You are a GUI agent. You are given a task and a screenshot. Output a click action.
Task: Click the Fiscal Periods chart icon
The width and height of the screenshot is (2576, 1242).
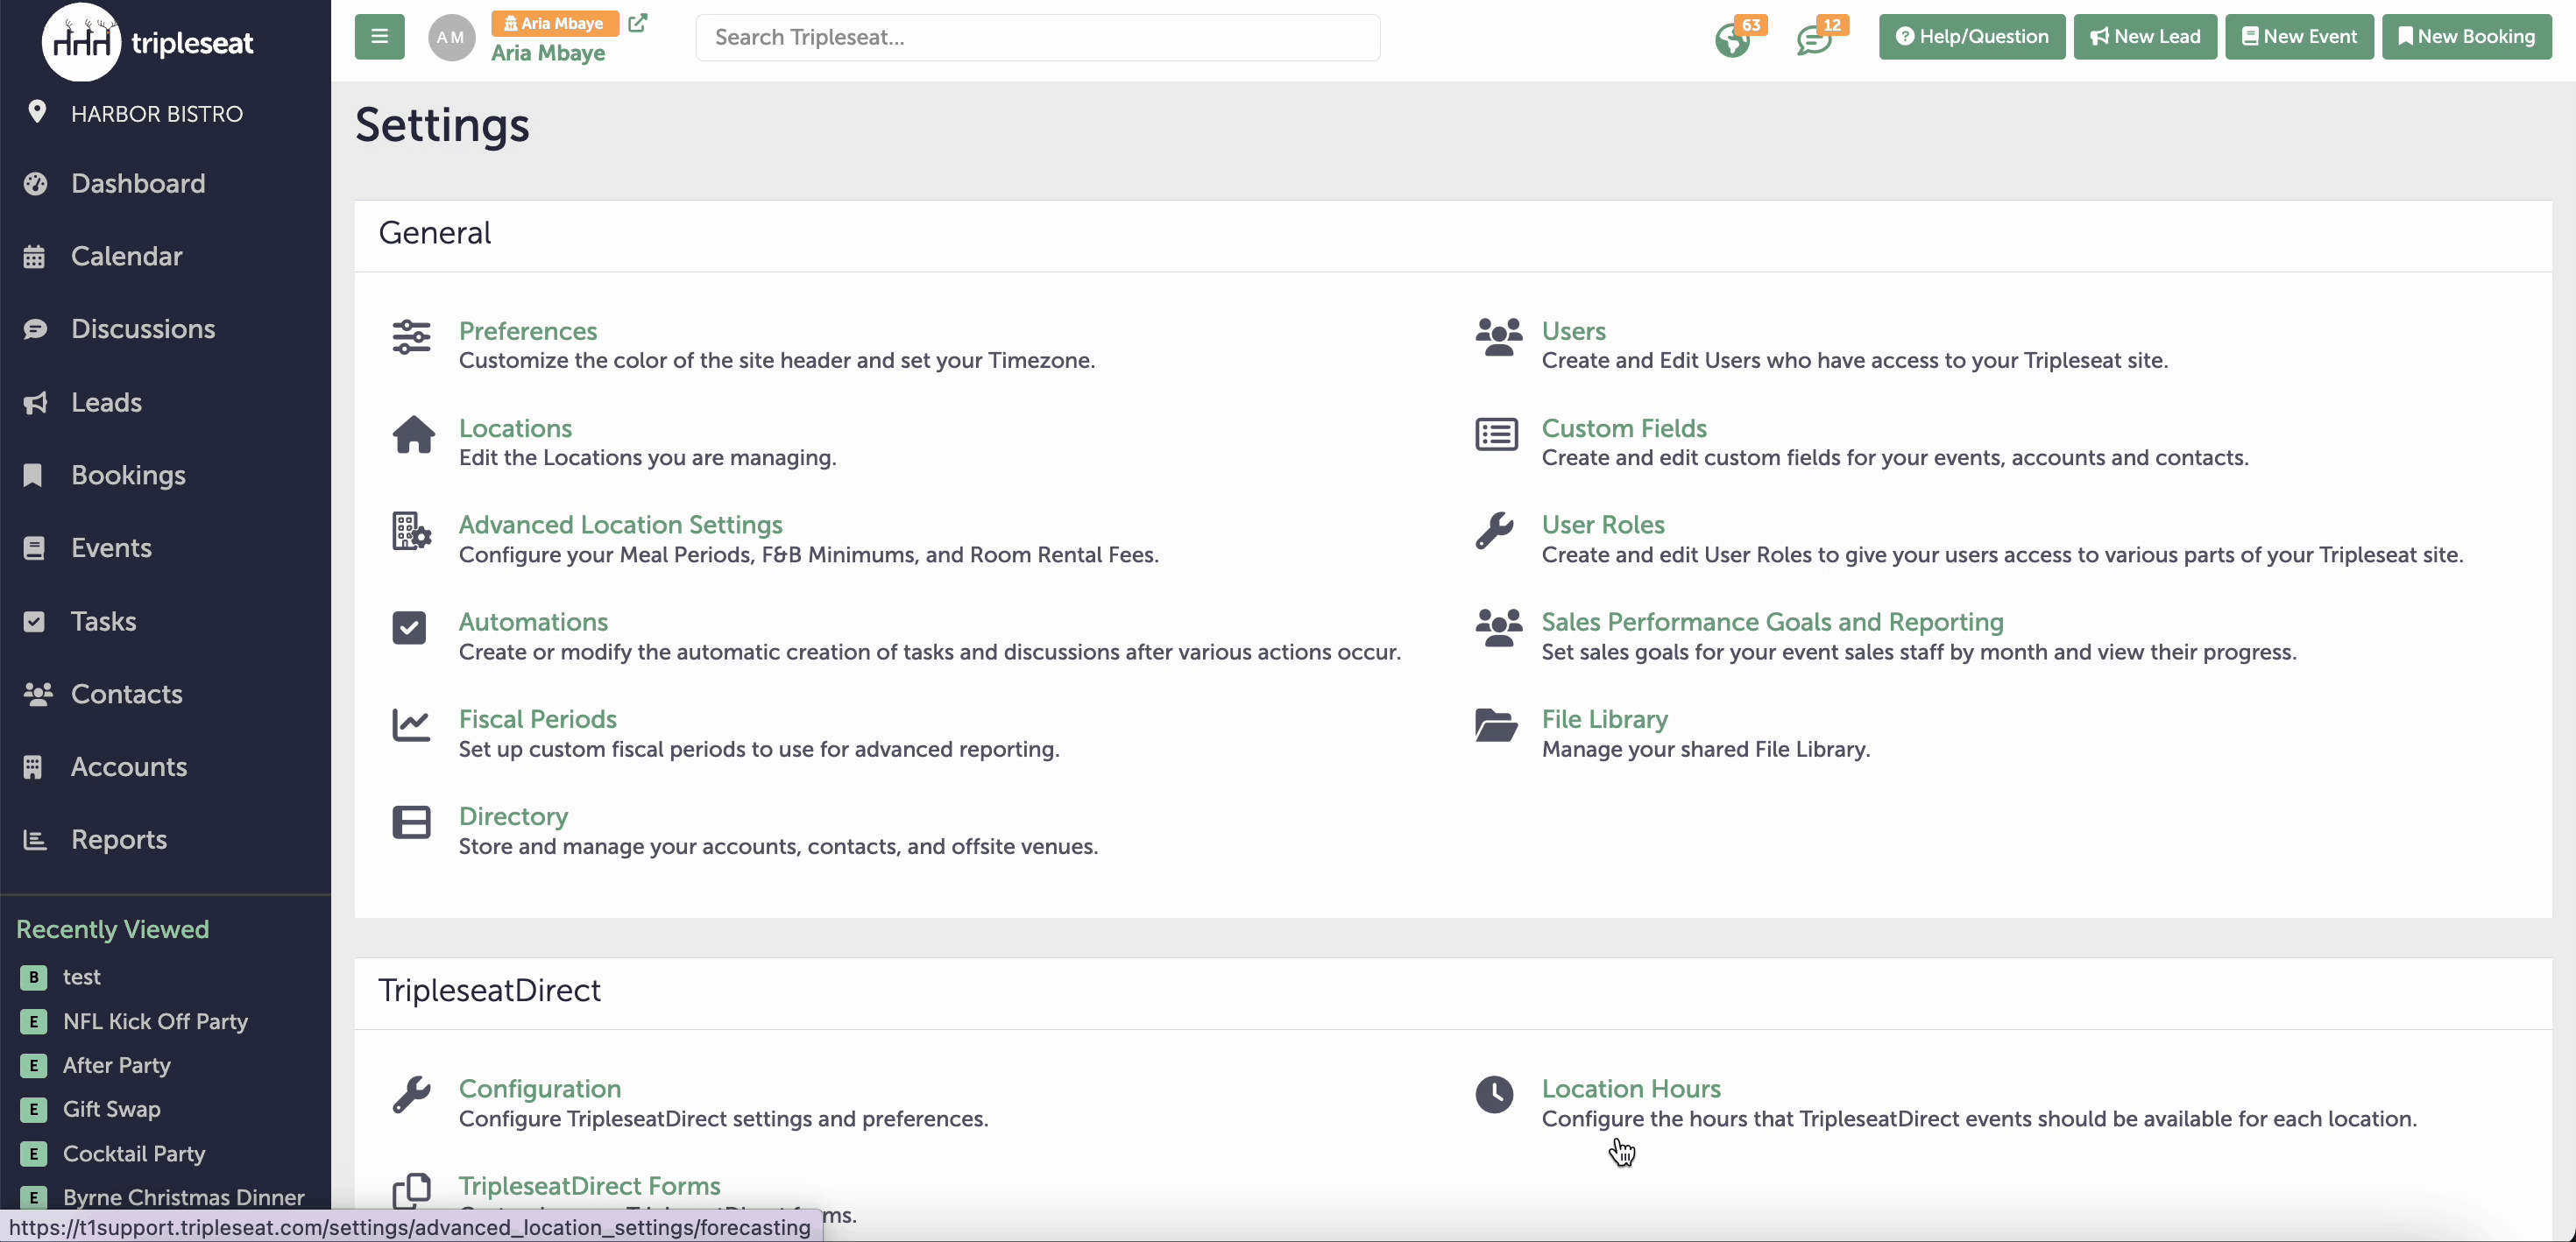[x=411, y=725]
